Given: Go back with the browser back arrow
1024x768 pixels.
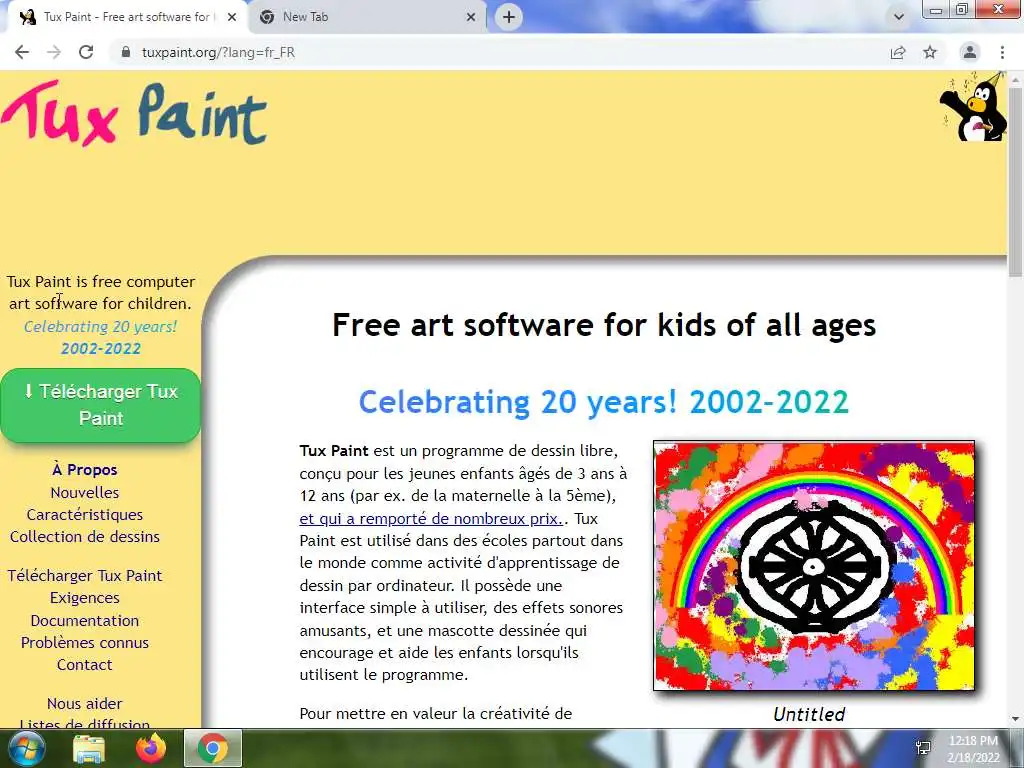Looking at the screenshot, I should click(x=22, y=52).
